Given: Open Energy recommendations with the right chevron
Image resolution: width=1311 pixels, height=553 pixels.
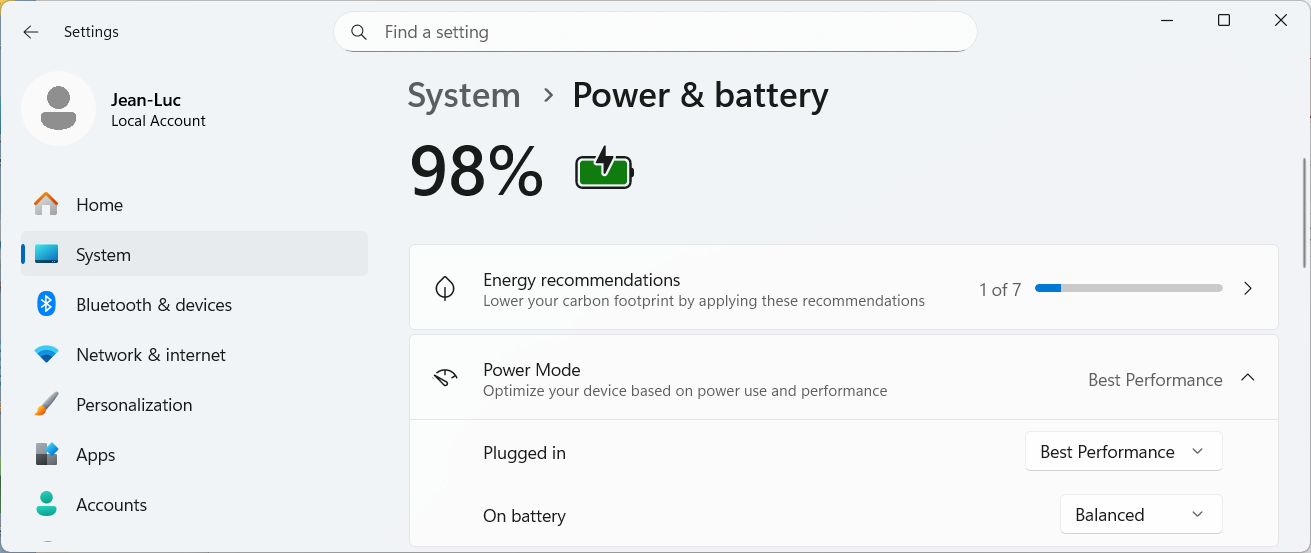Looking at the screenshot, I should point(1247,289).
